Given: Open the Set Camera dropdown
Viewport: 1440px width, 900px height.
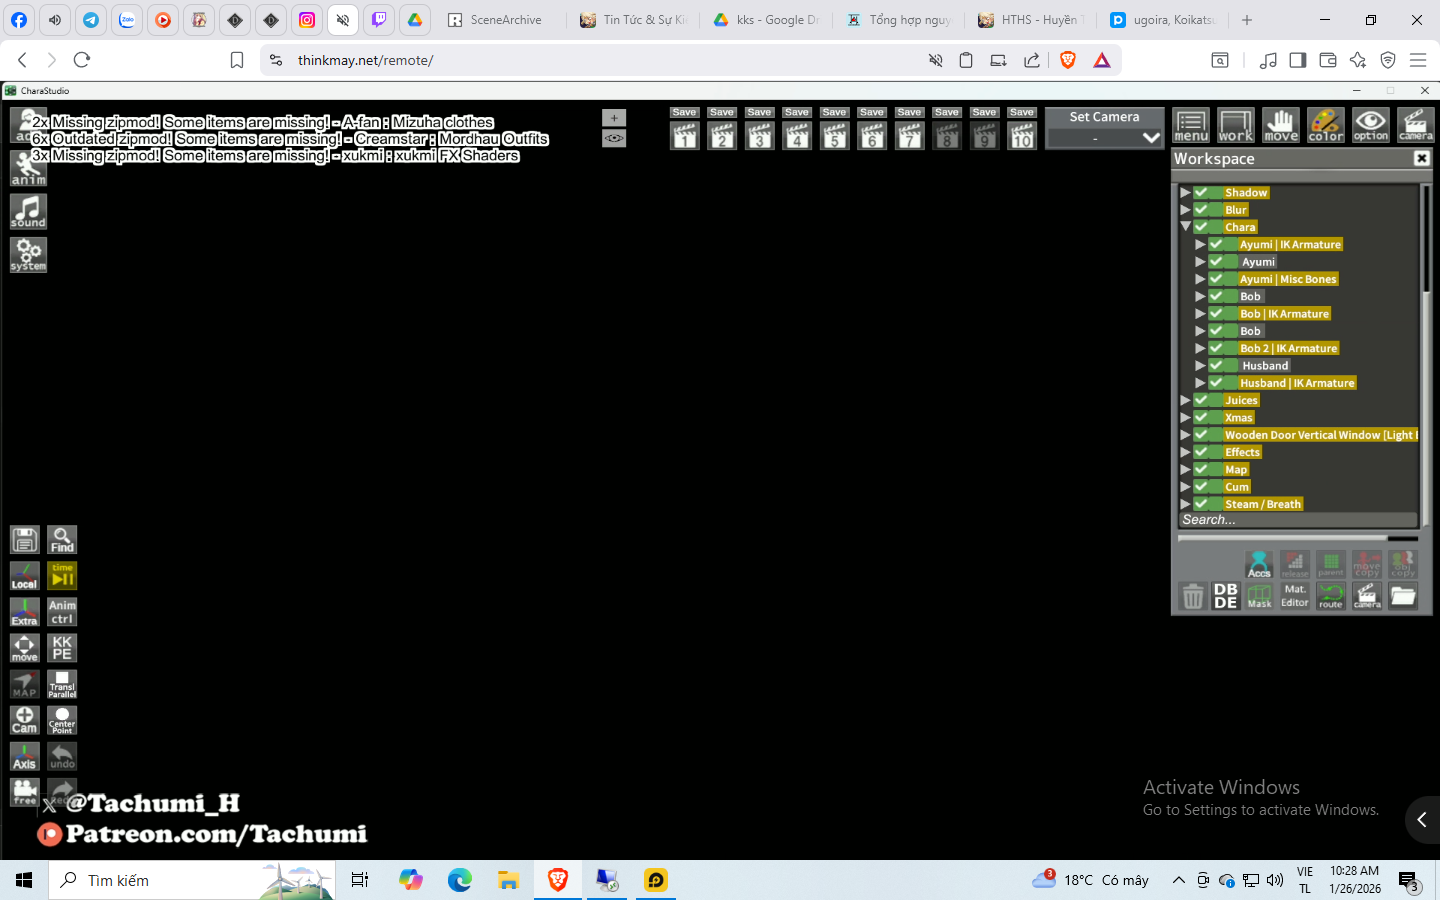Looking at the screenshot, I should coord(1104,138).
